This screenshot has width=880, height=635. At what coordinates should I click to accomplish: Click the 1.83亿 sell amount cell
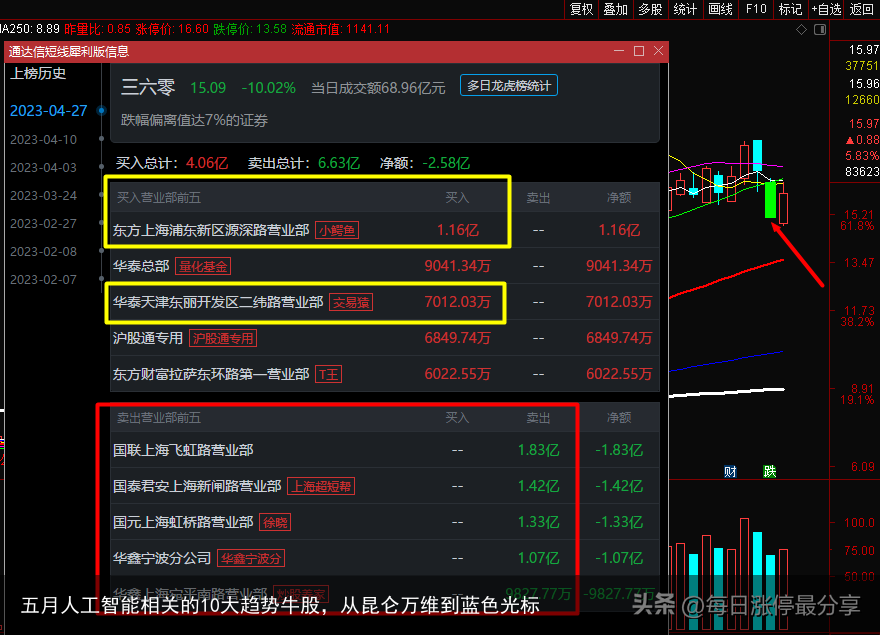[538, 450]
